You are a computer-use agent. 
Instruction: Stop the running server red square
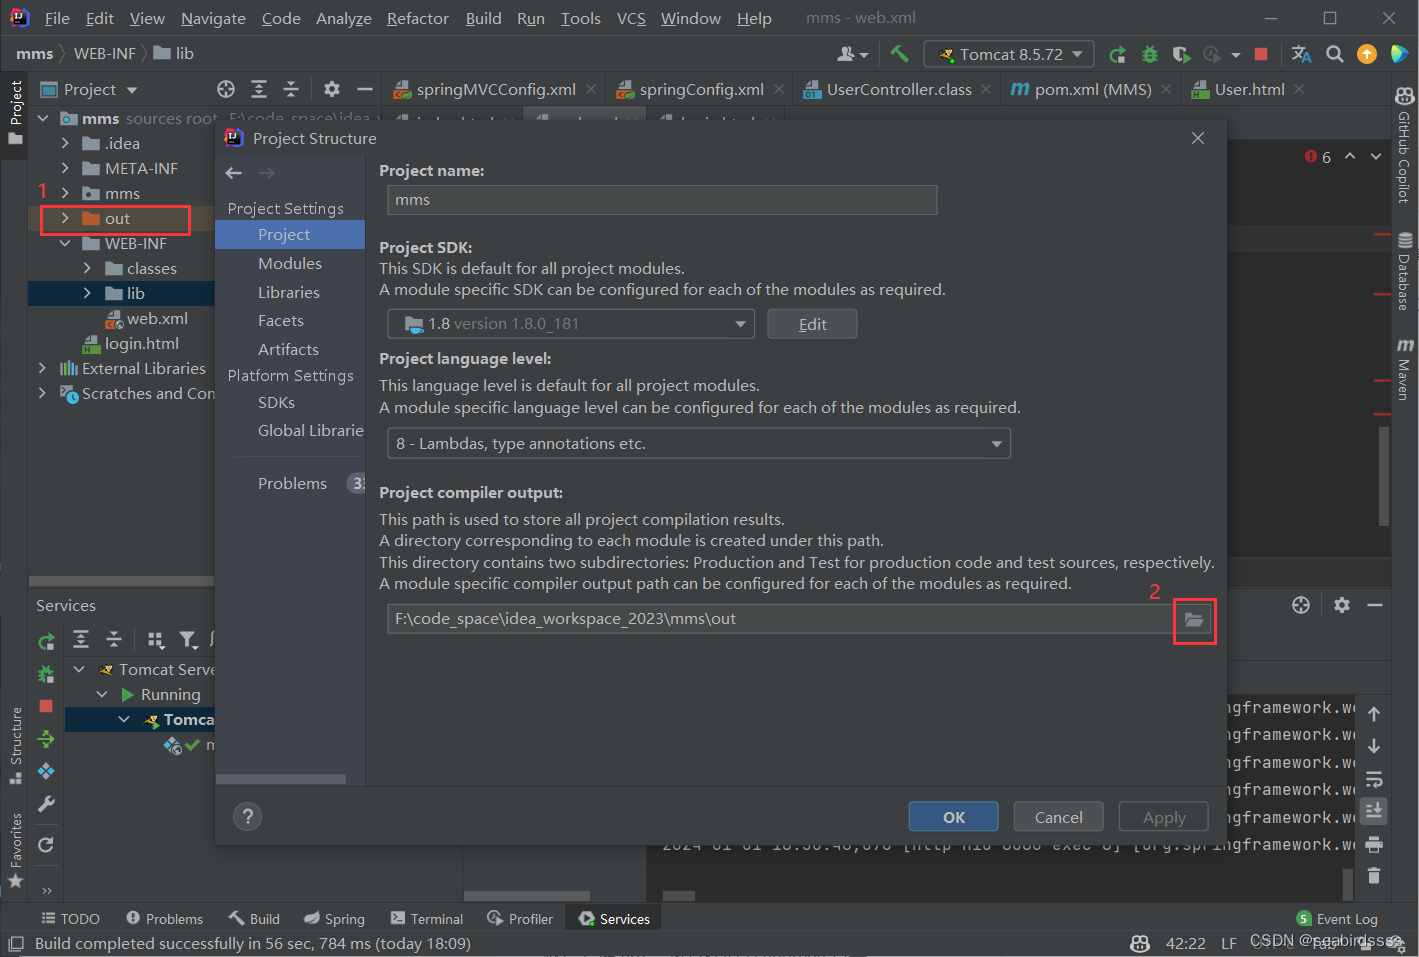point(1261,54)
